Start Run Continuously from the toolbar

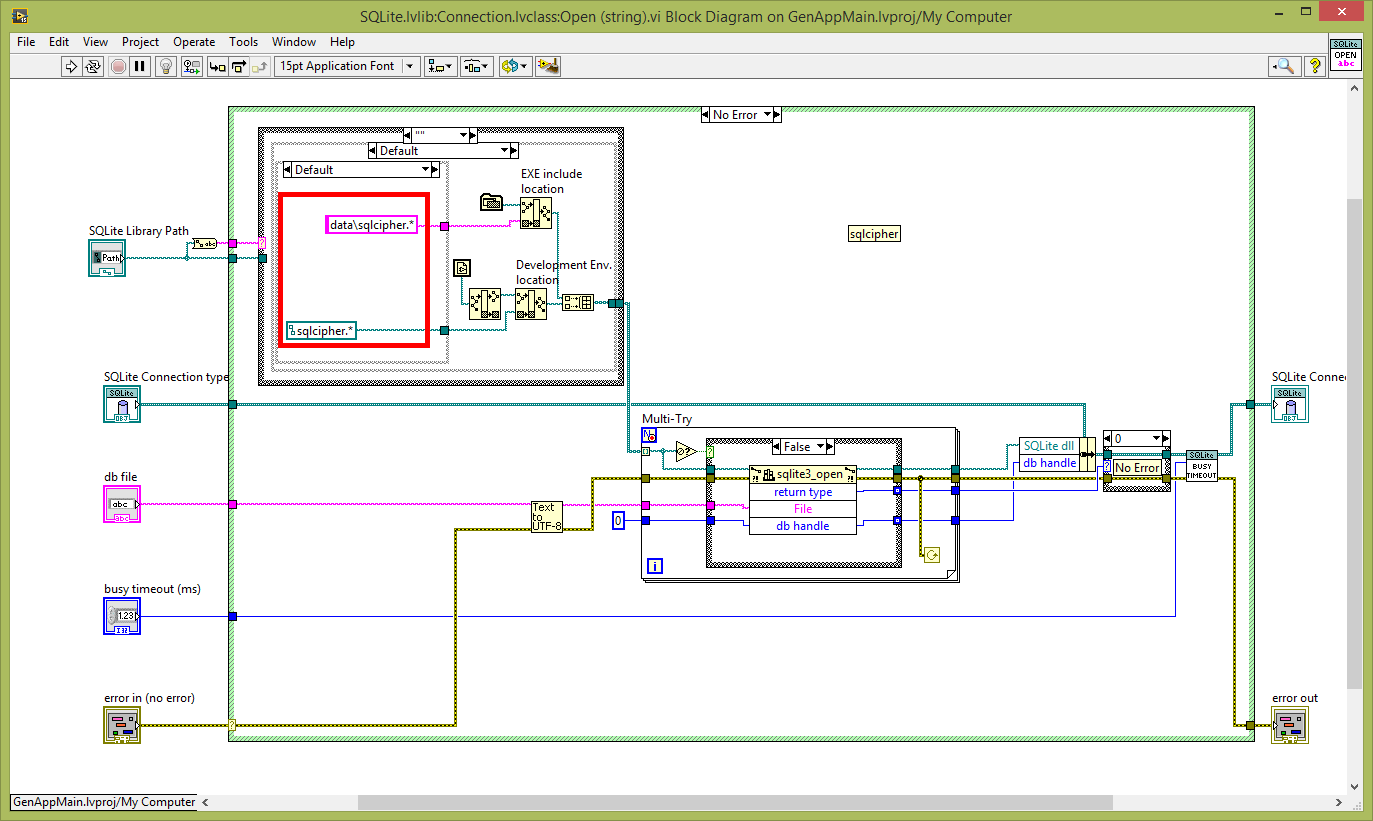(93, 67)
